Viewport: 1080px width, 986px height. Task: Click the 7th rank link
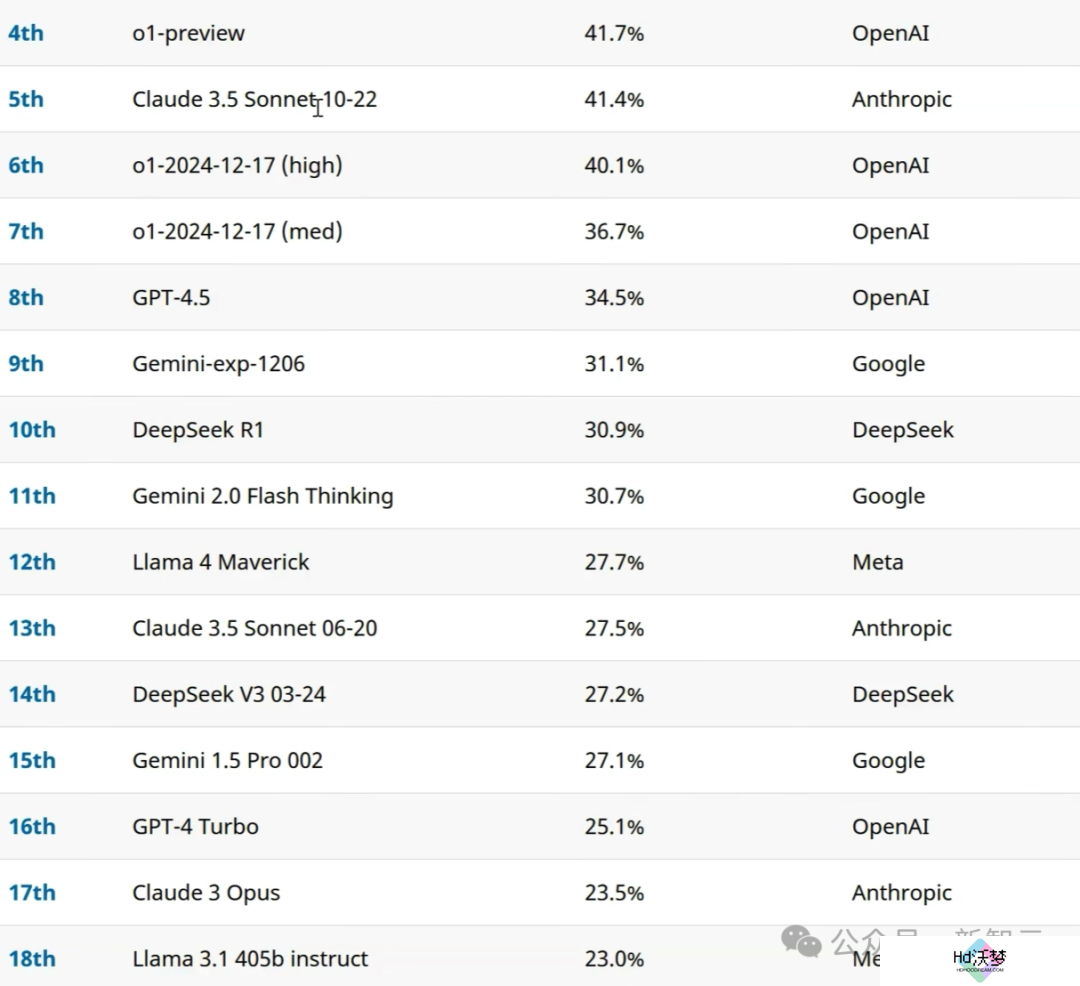pos(26,231)
